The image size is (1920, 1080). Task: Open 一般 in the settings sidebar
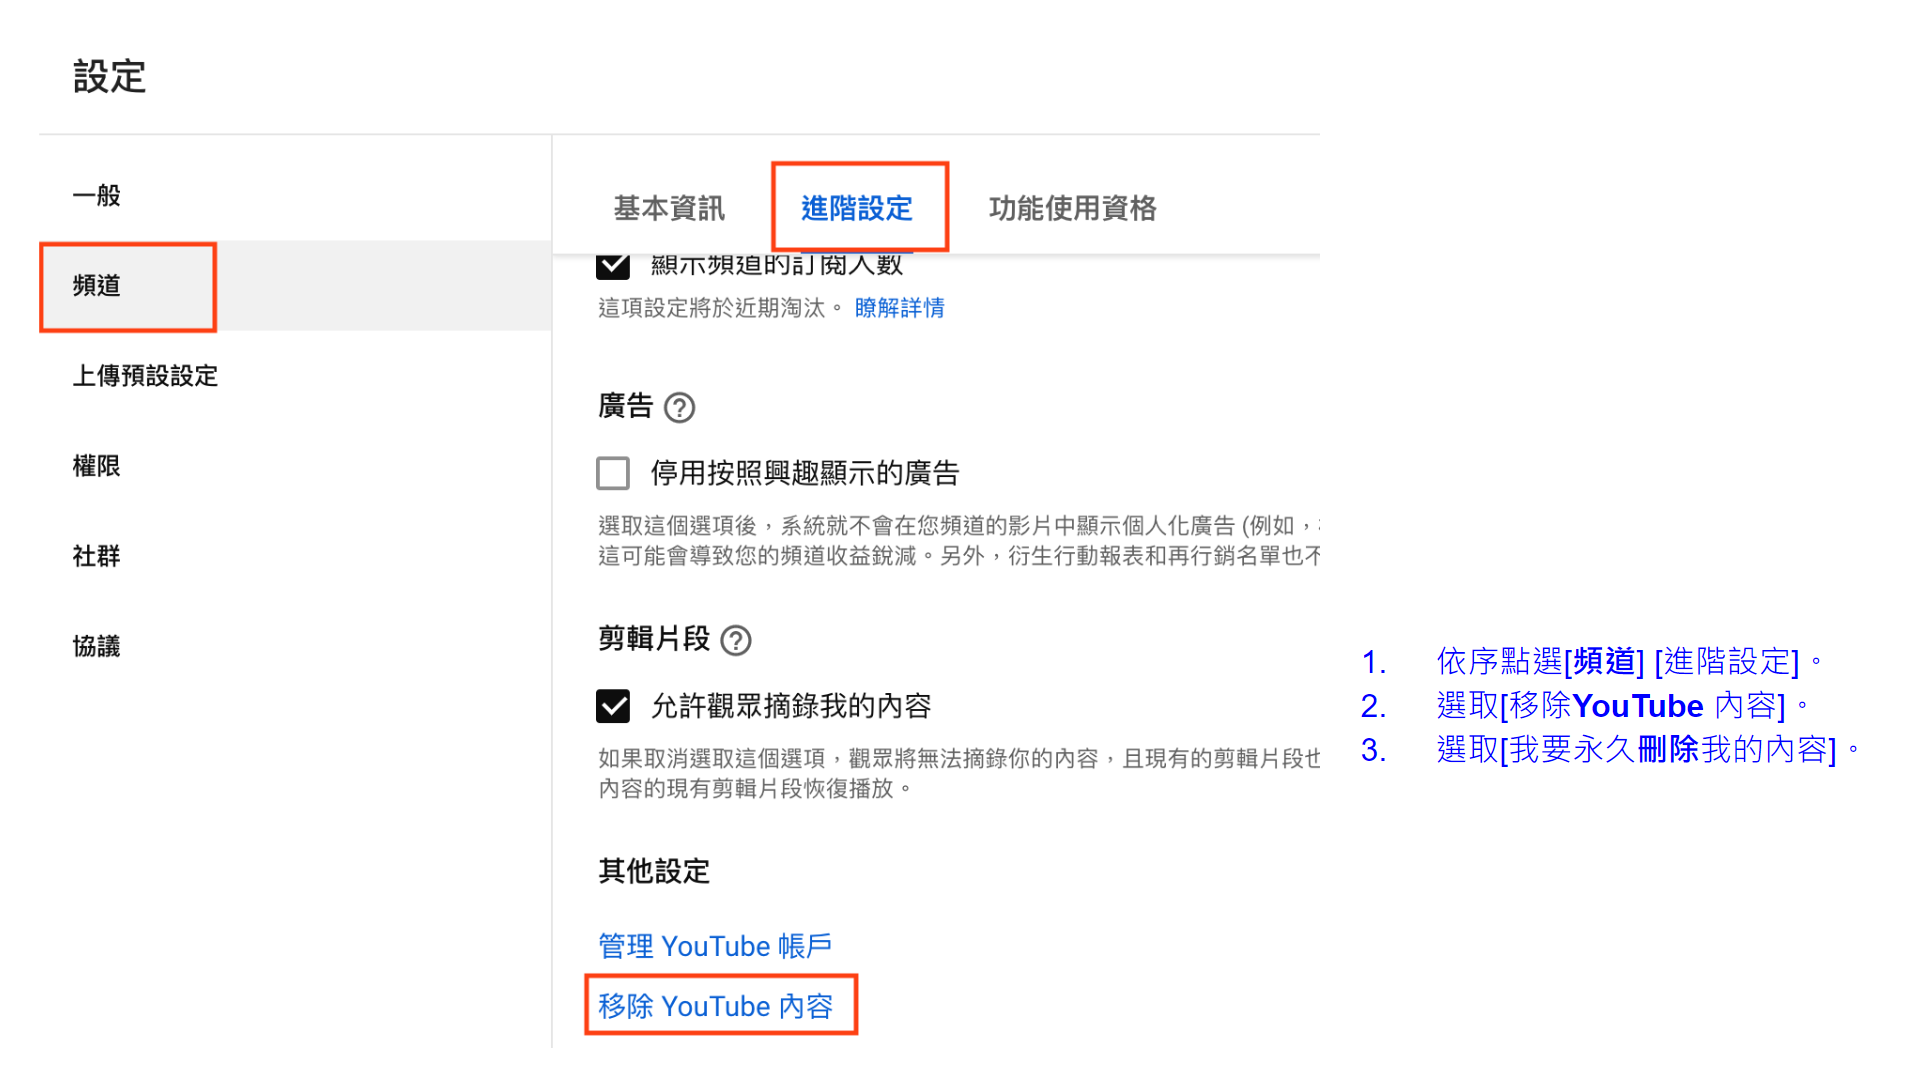(97, 195)
